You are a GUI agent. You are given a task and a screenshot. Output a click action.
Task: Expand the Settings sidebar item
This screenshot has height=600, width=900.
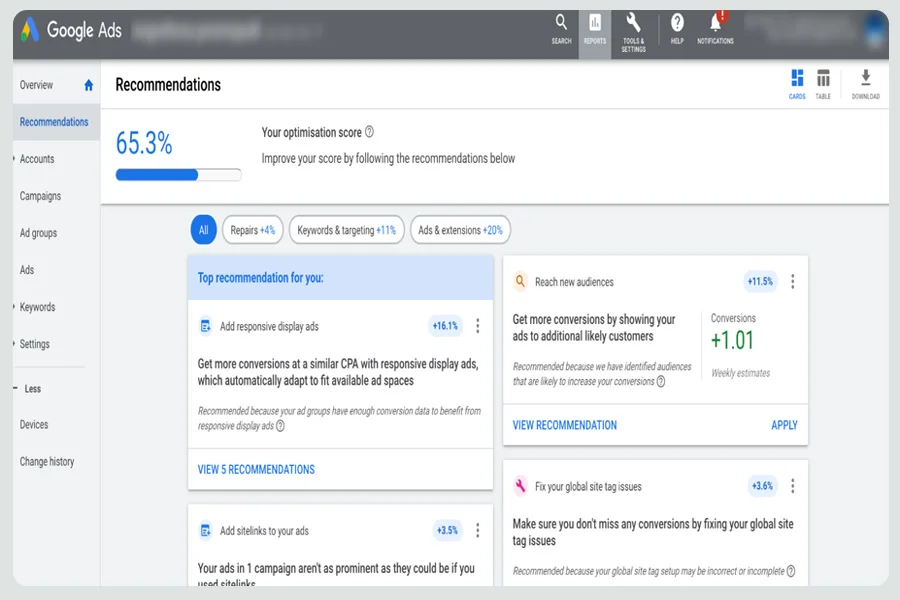pos(14,344)
